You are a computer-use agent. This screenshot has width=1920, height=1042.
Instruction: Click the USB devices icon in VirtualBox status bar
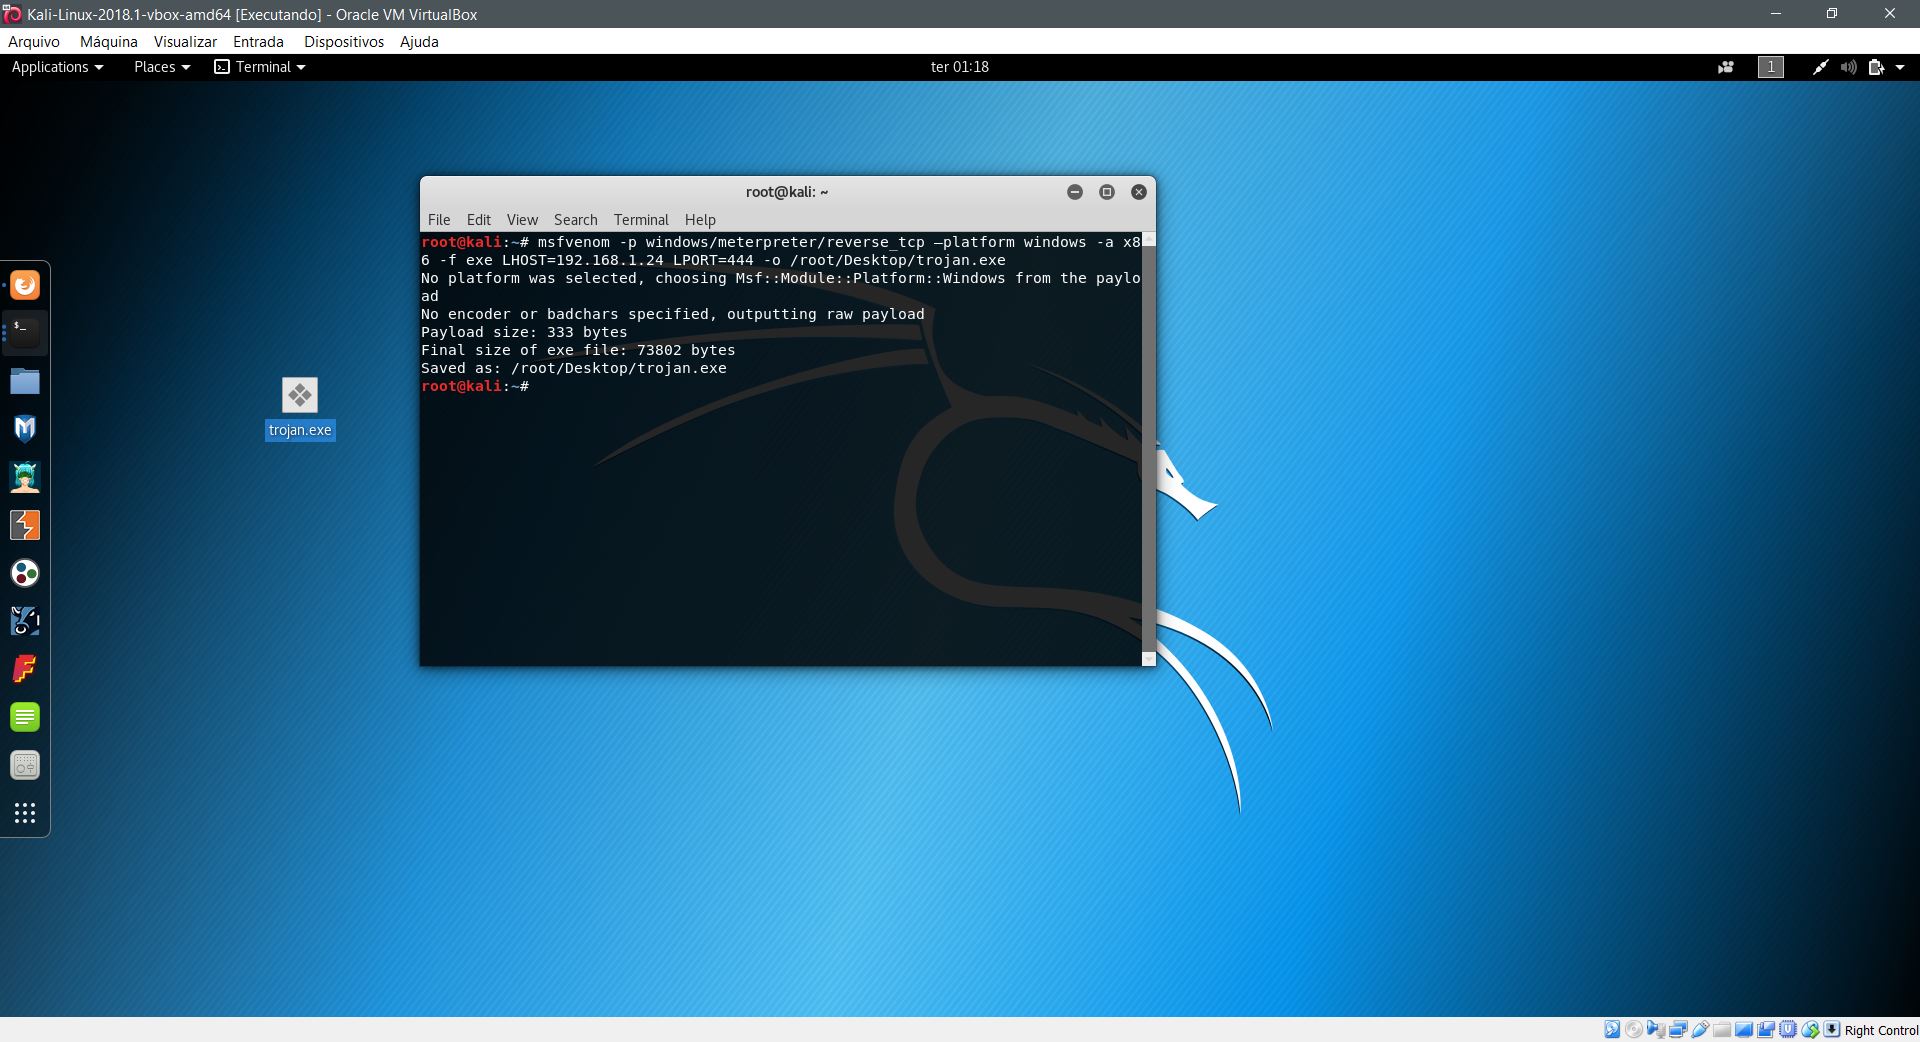tap(1700, 1030)
